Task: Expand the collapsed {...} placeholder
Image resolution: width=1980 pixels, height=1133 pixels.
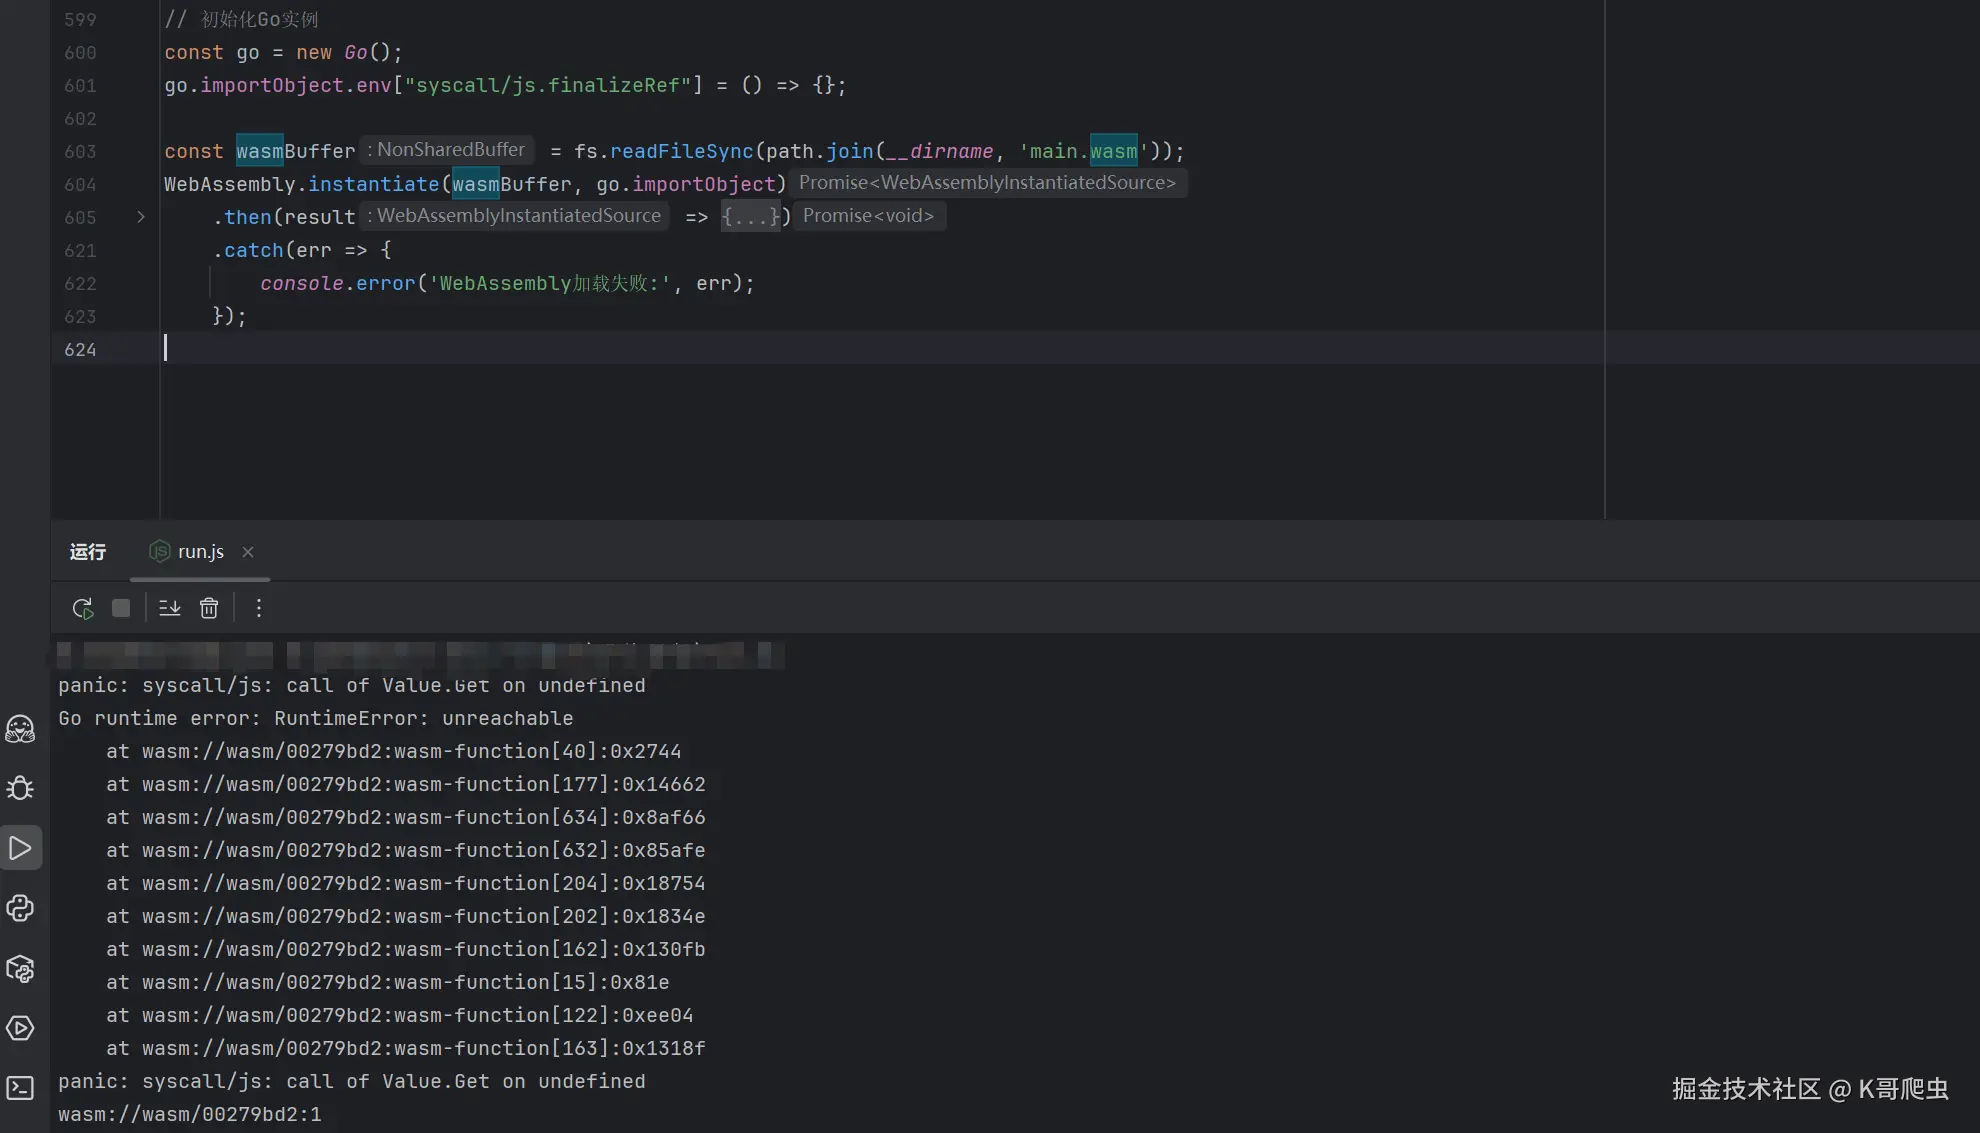Action: coord(750,217)
